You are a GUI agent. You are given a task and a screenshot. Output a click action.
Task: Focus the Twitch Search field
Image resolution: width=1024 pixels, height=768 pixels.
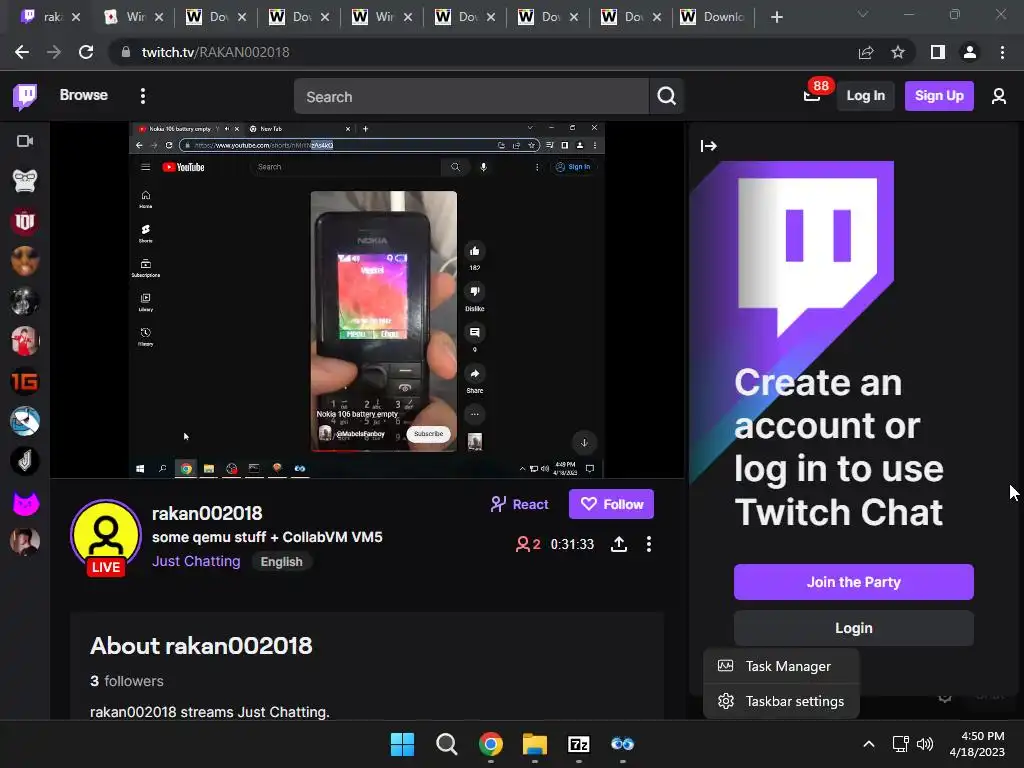[472, 97]
